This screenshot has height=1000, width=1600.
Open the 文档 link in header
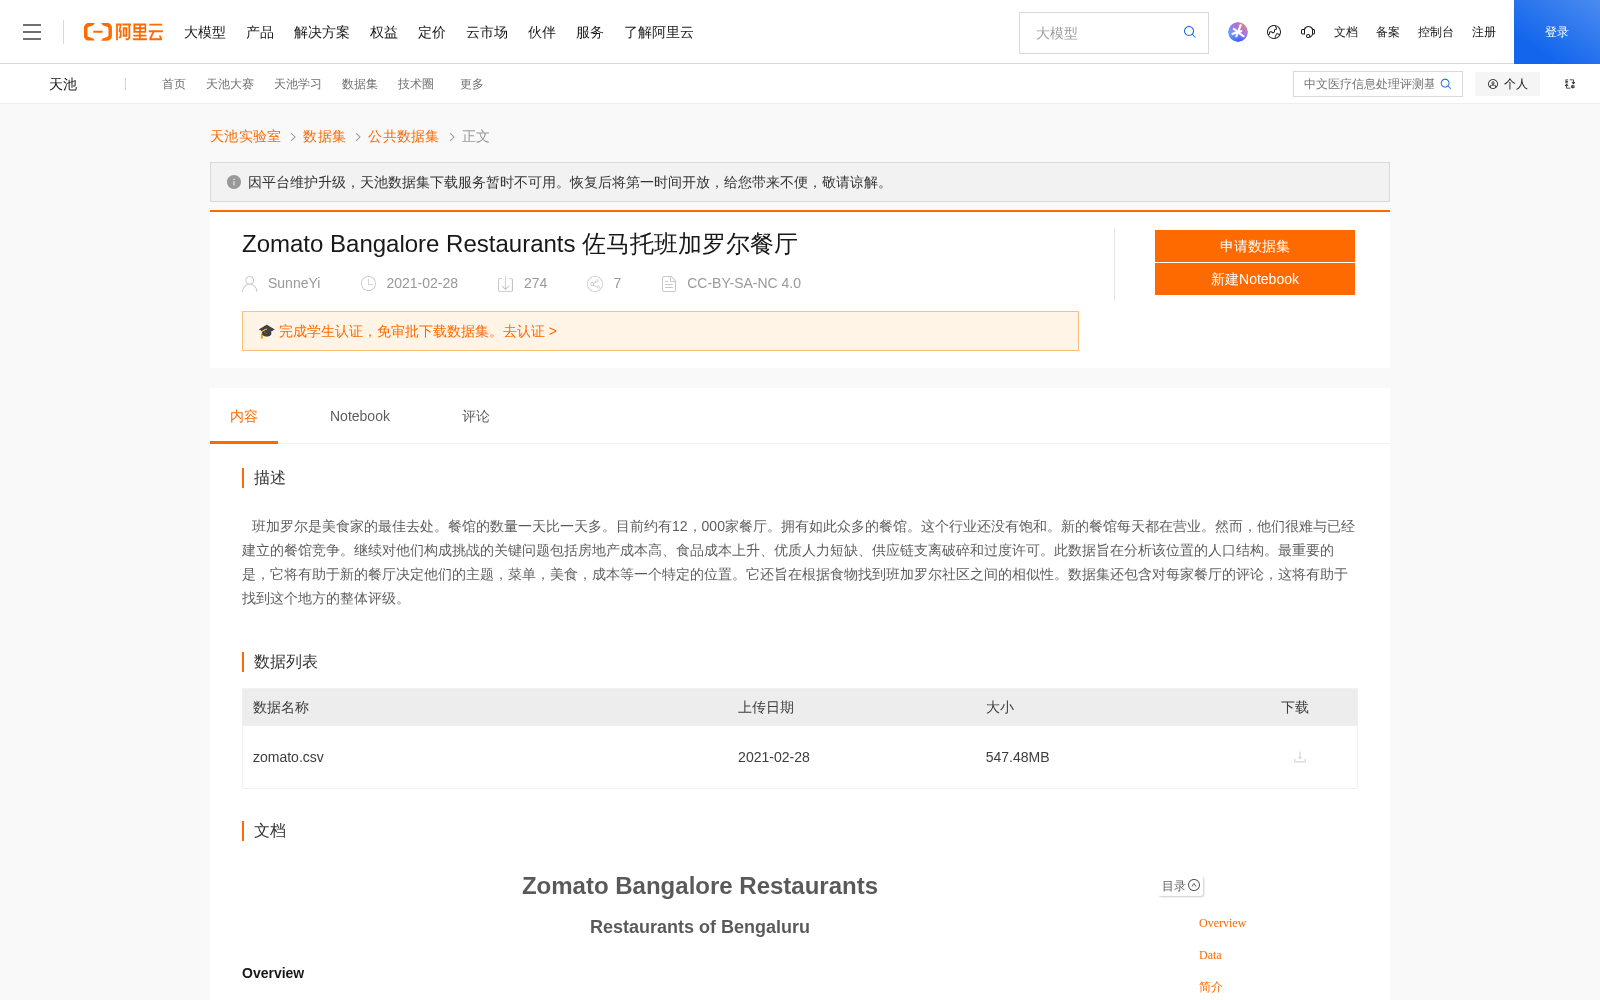point(1346,32)
